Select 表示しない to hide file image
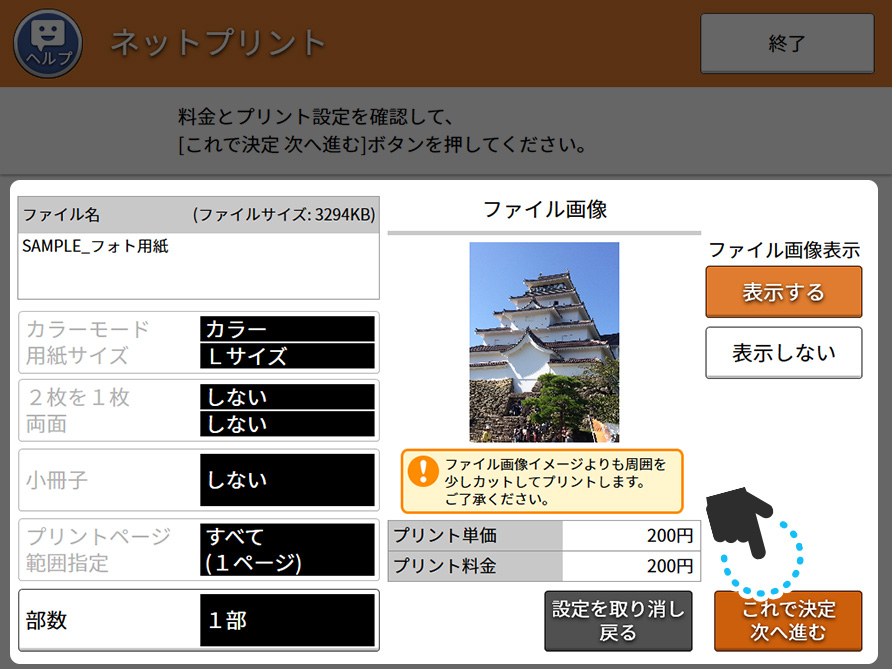Screen dimensions: 892x669 click(783, 353)
